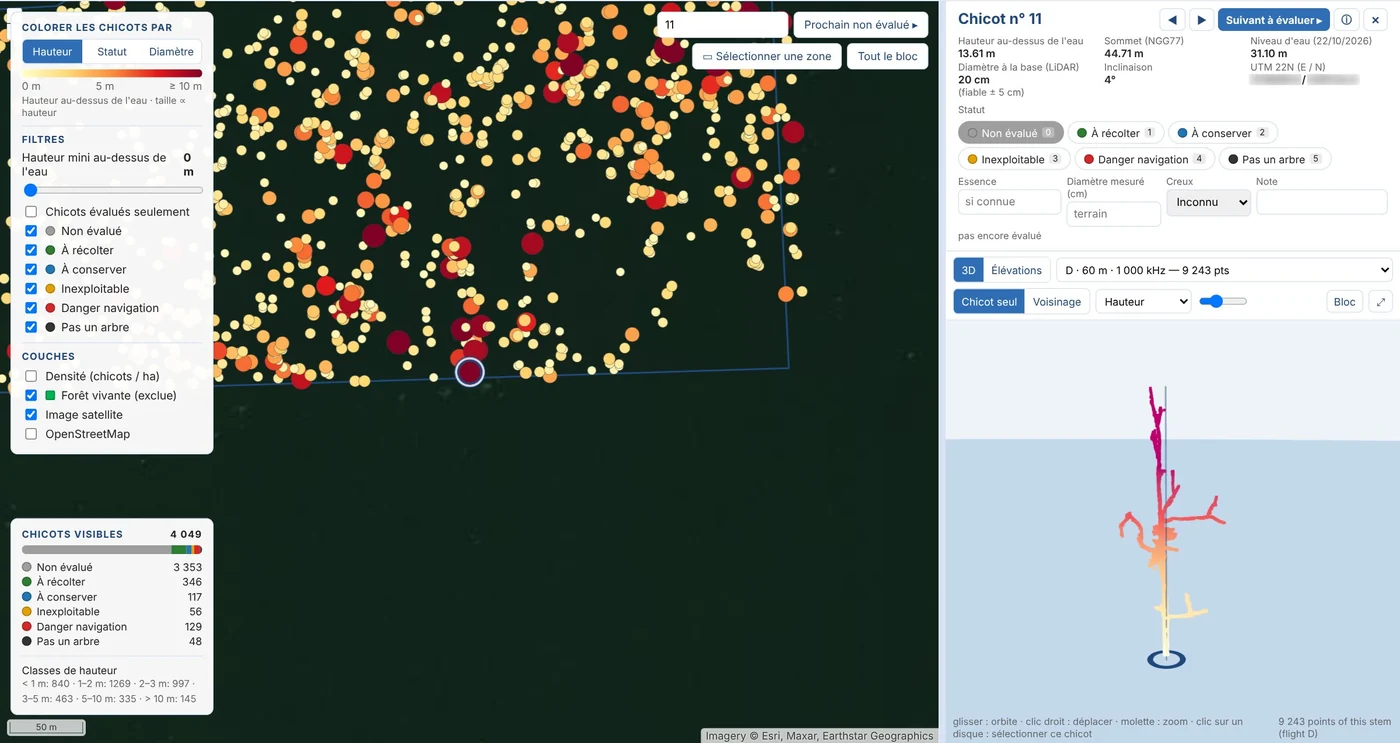Open the 3D point coloring 'Hauteur' dropdown
Viewport: 1400px width, 743px height.
pyautogui.click(x=1143, y=302)
